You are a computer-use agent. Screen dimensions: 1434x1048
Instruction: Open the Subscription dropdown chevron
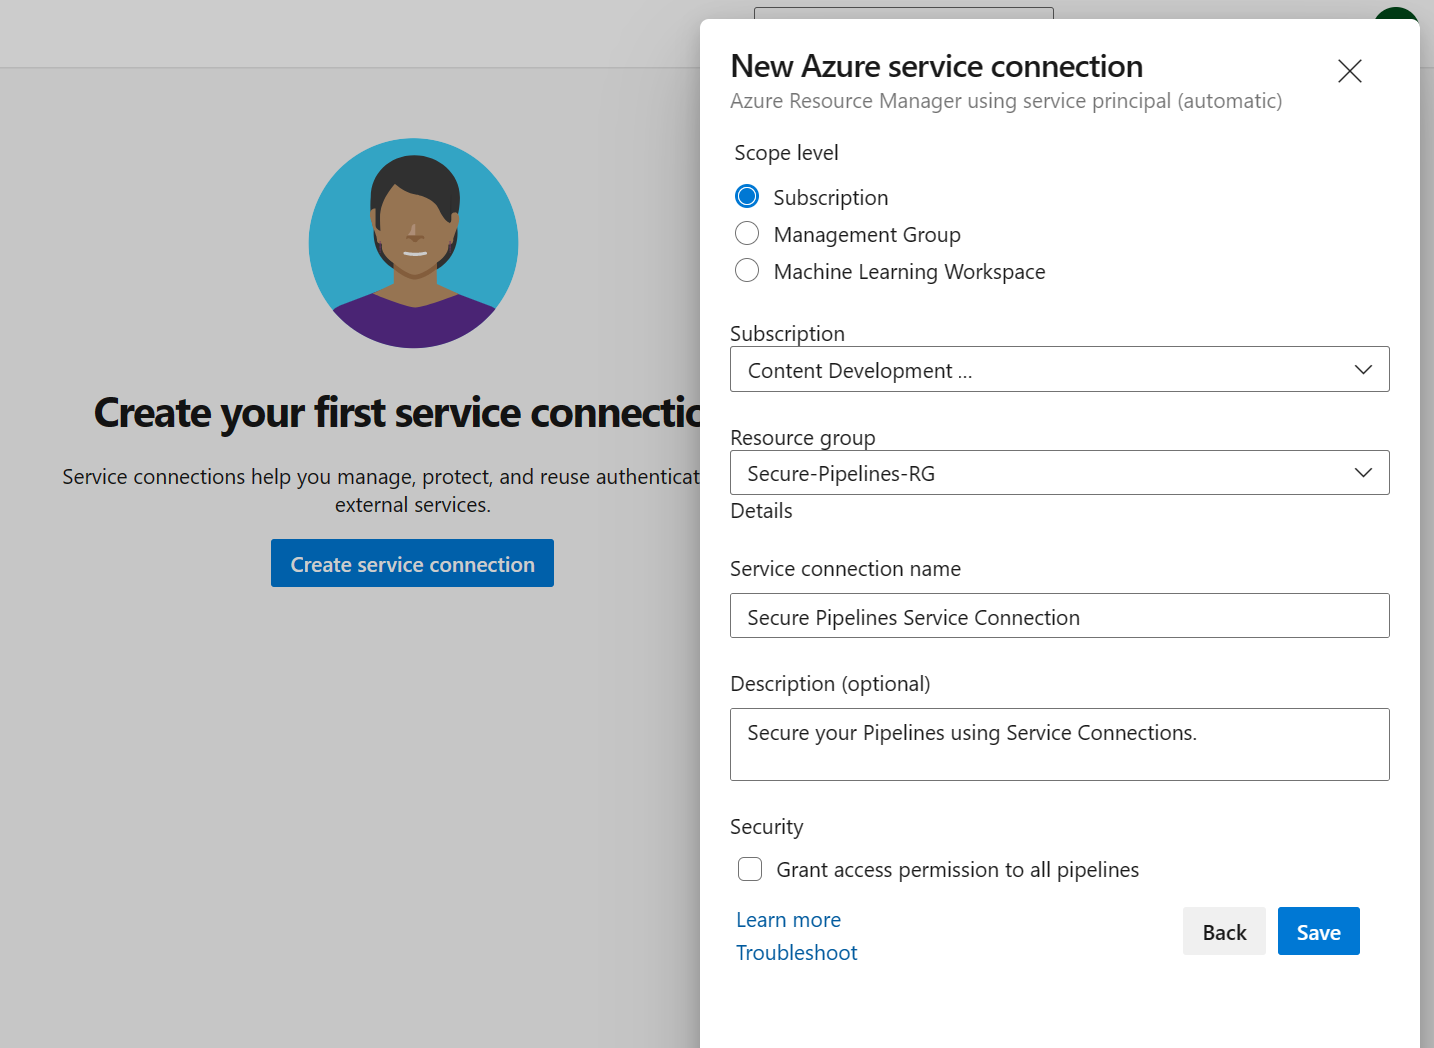[x=1363, y=369]
